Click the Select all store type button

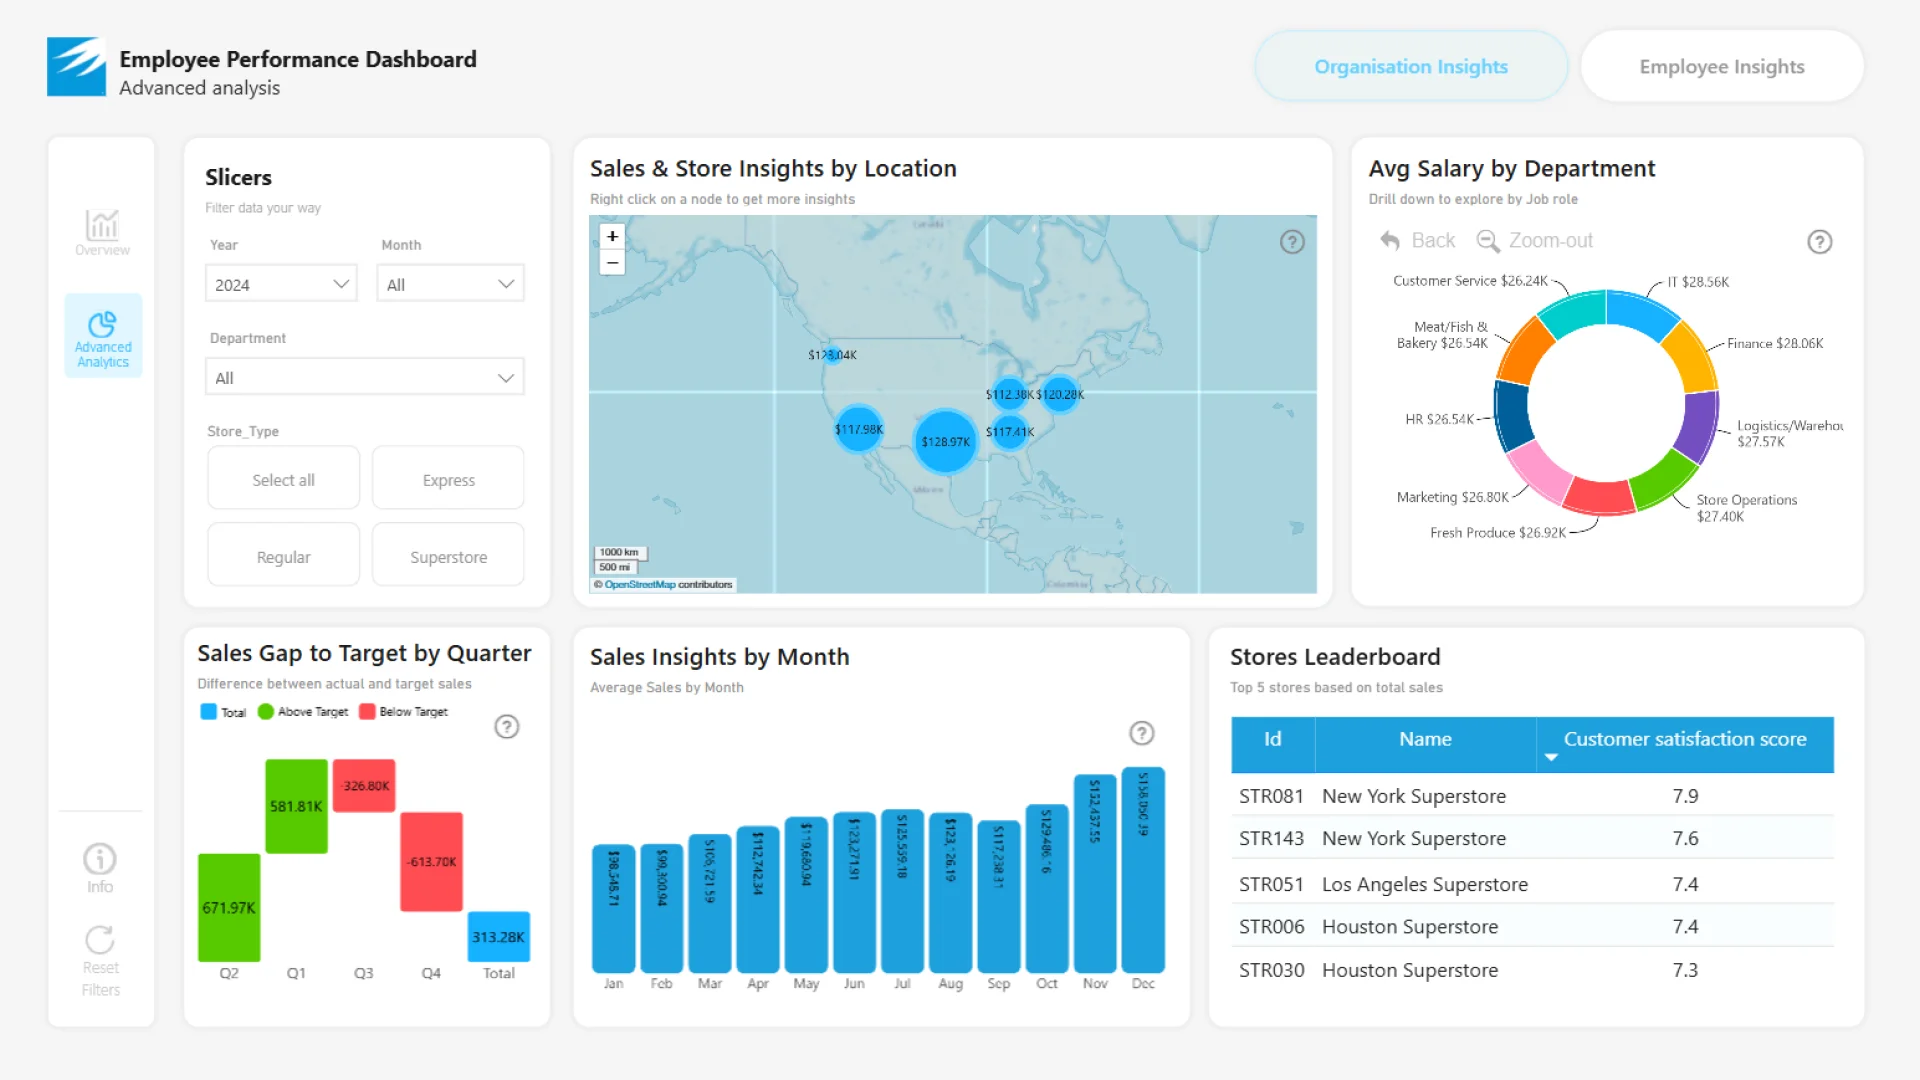(283, 480)
